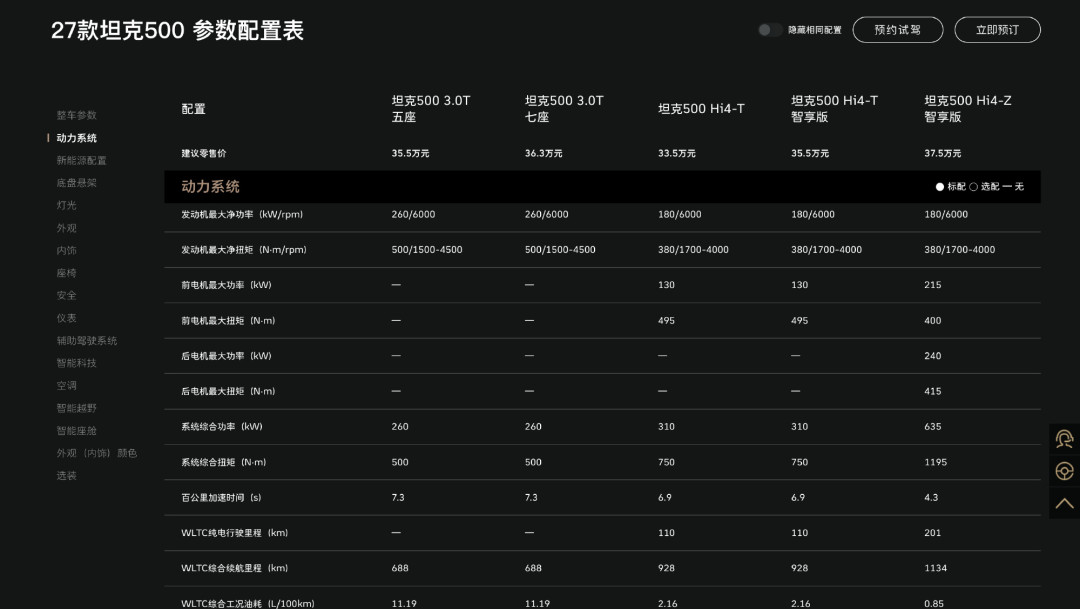The image size is (1080, 609).
Task: Open 智能科技 section in sidebar
Action: [x=76, y=363]
